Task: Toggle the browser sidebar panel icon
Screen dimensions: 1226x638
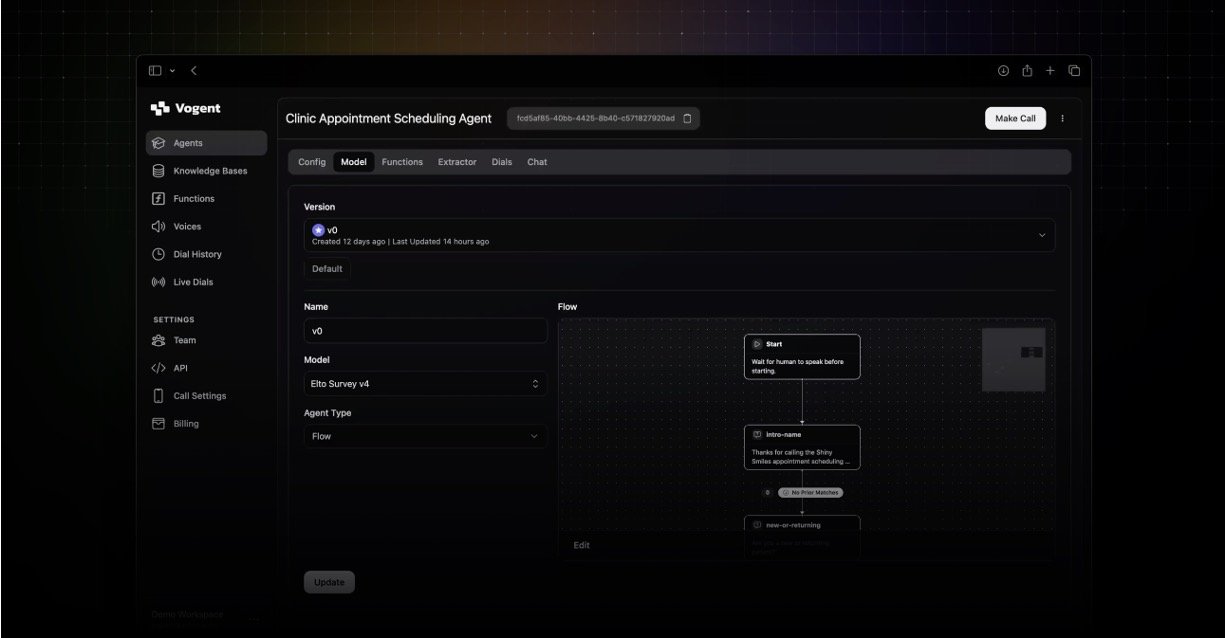Action: click(x=155, y=71)
